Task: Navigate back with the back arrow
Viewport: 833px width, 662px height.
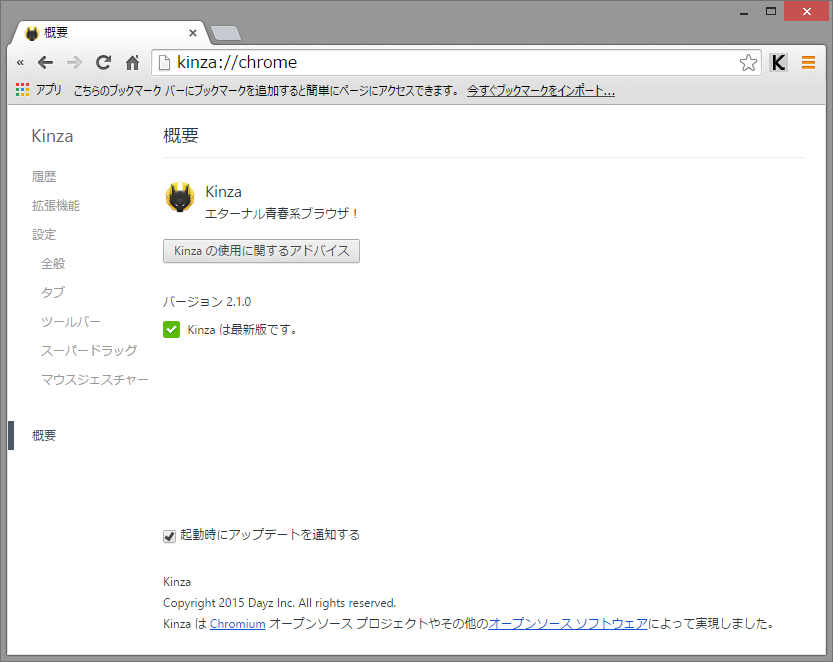Action: tap(45, 61)
